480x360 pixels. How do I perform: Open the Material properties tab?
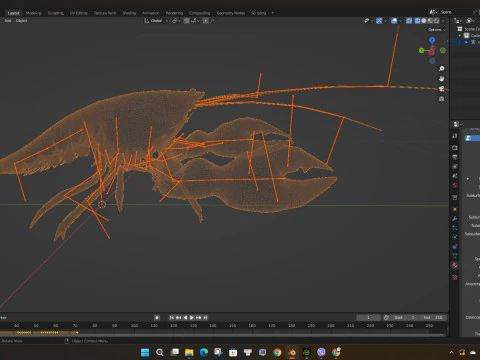click(x=455, y=266)
